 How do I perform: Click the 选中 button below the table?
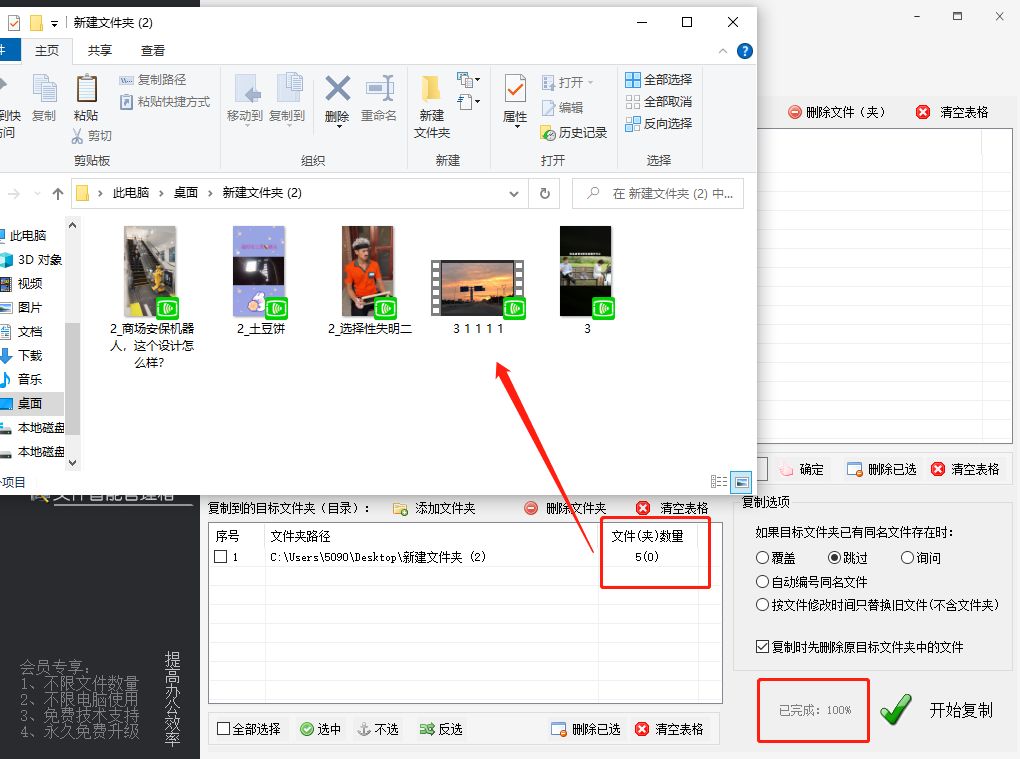point(320,729)
